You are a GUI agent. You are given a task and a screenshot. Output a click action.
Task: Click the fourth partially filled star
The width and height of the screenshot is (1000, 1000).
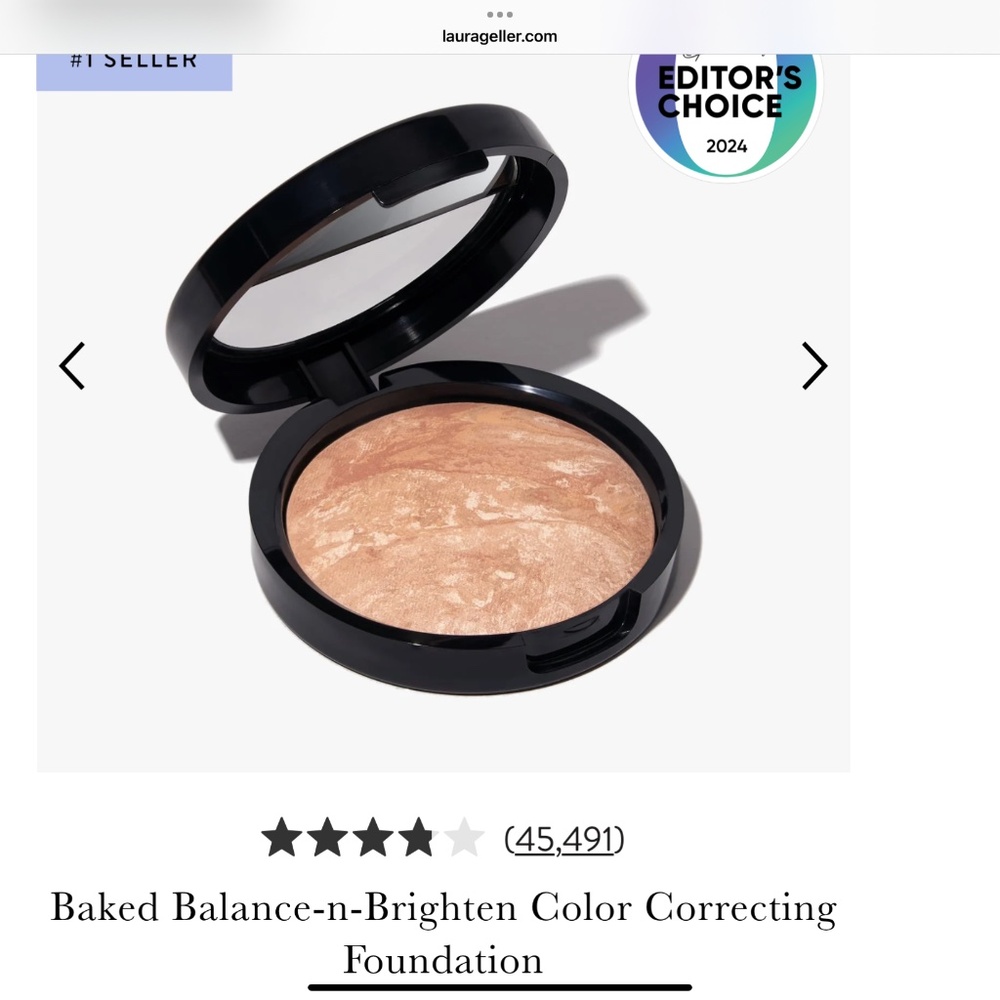point(418,837)
